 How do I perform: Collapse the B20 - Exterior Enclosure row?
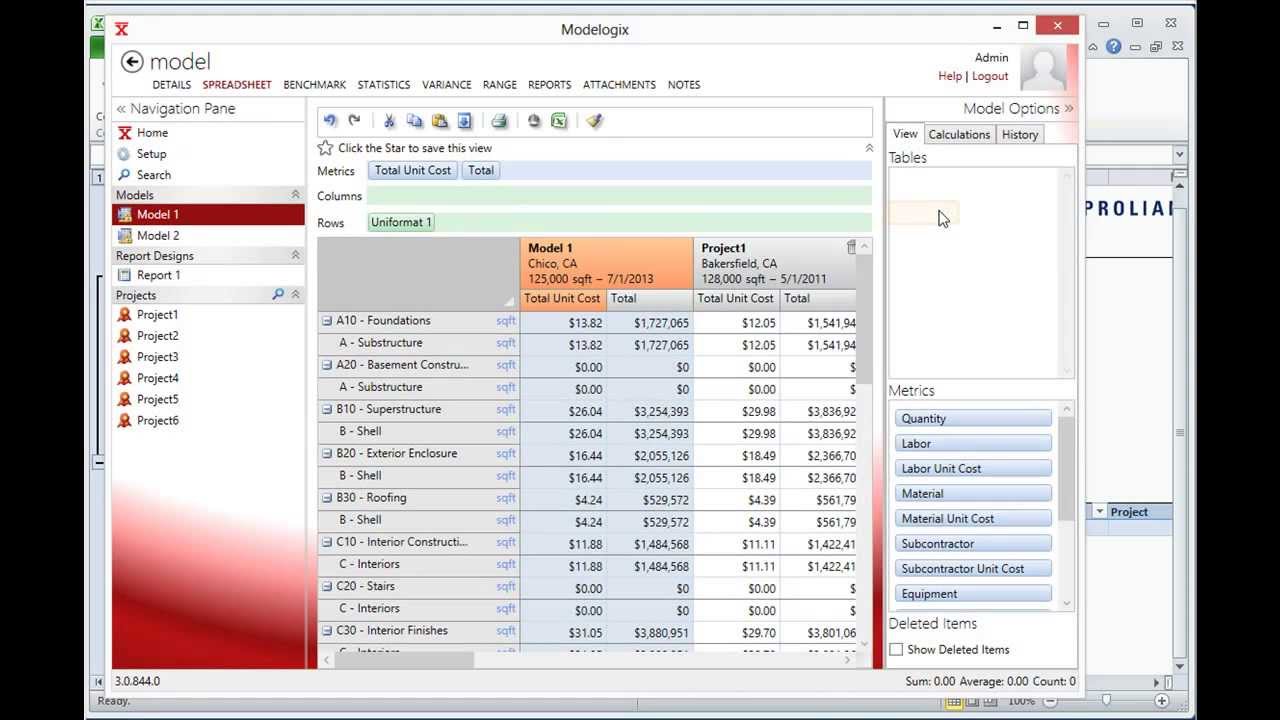[x=326, y=453]
